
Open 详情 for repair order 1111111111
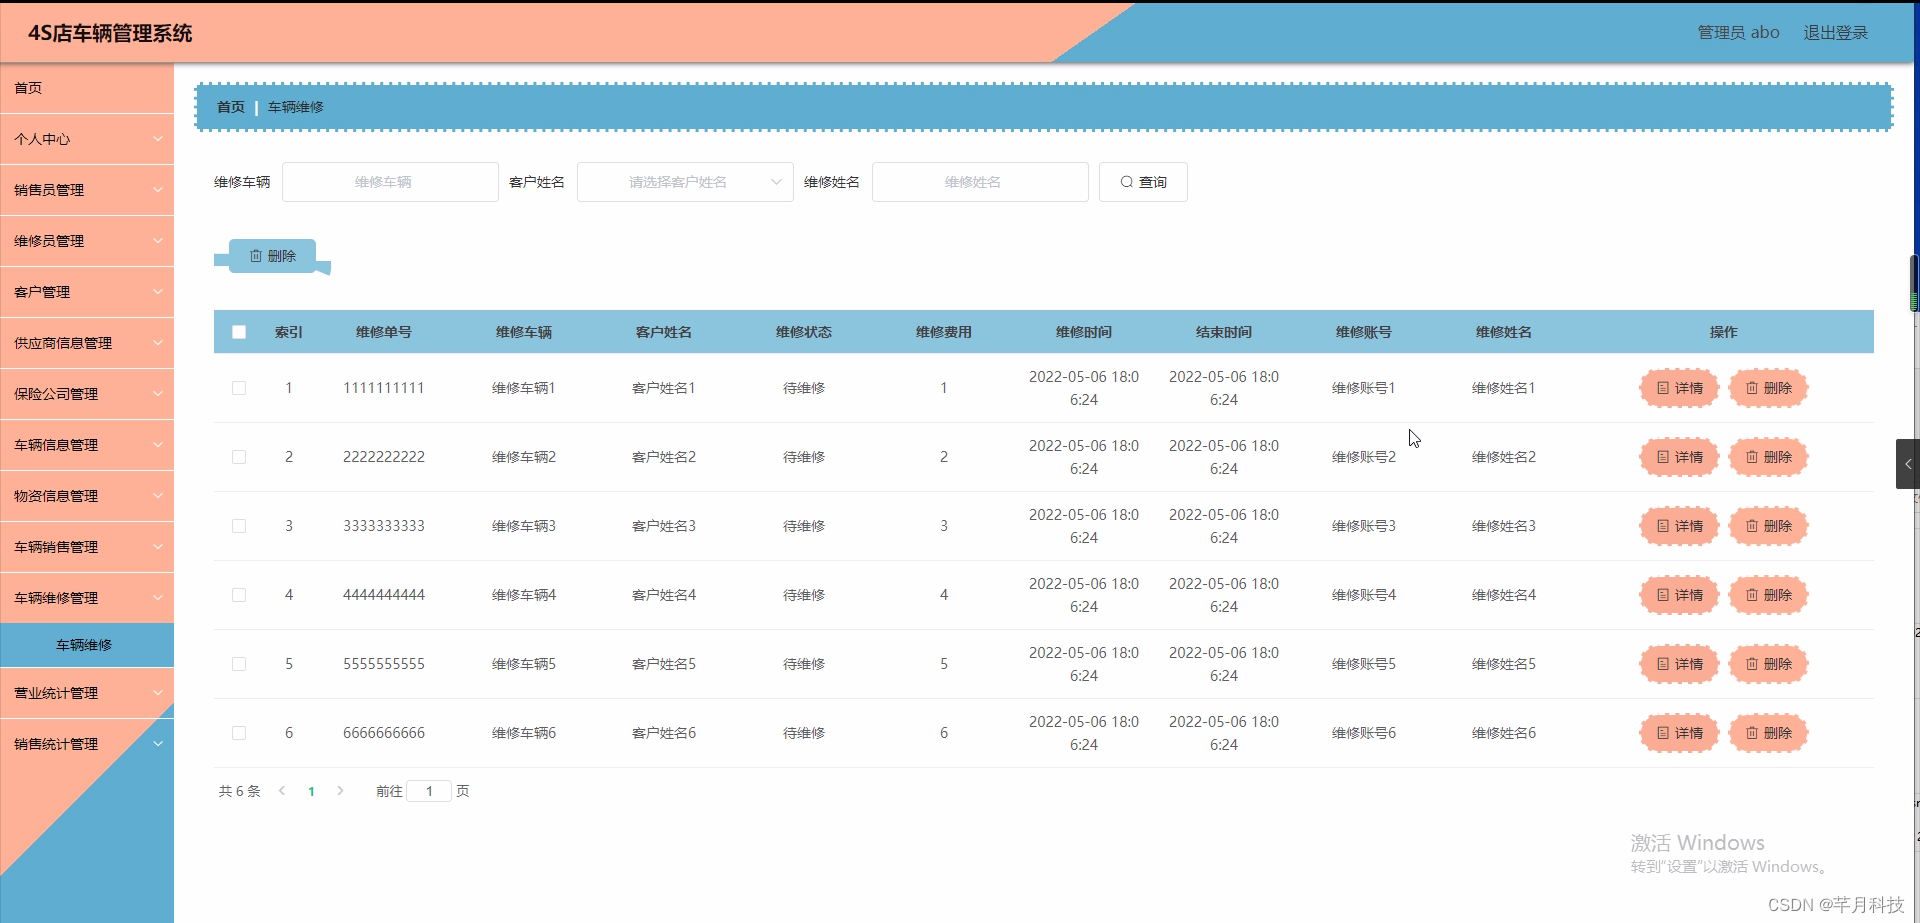coord(1678,388)
